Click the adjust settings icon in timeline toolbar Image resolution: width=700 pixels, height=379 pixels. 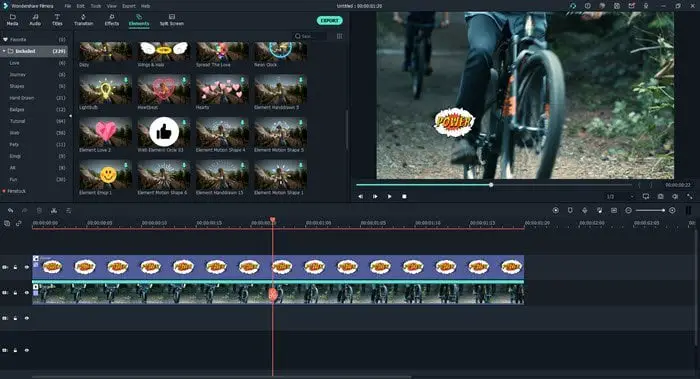[69, 211]
